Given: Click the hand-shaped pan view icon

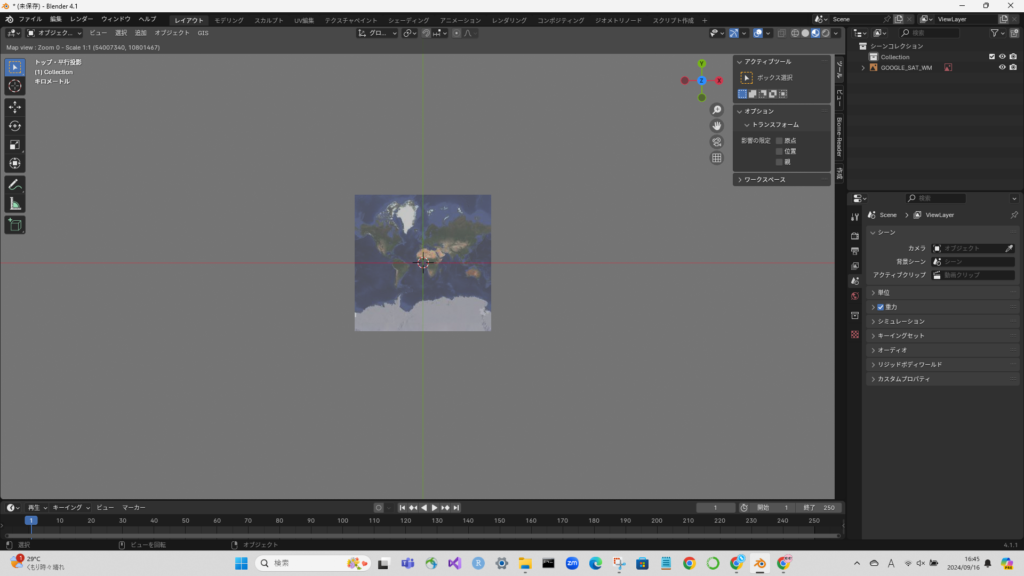Looking at the screenshot, I should point(717,126).
